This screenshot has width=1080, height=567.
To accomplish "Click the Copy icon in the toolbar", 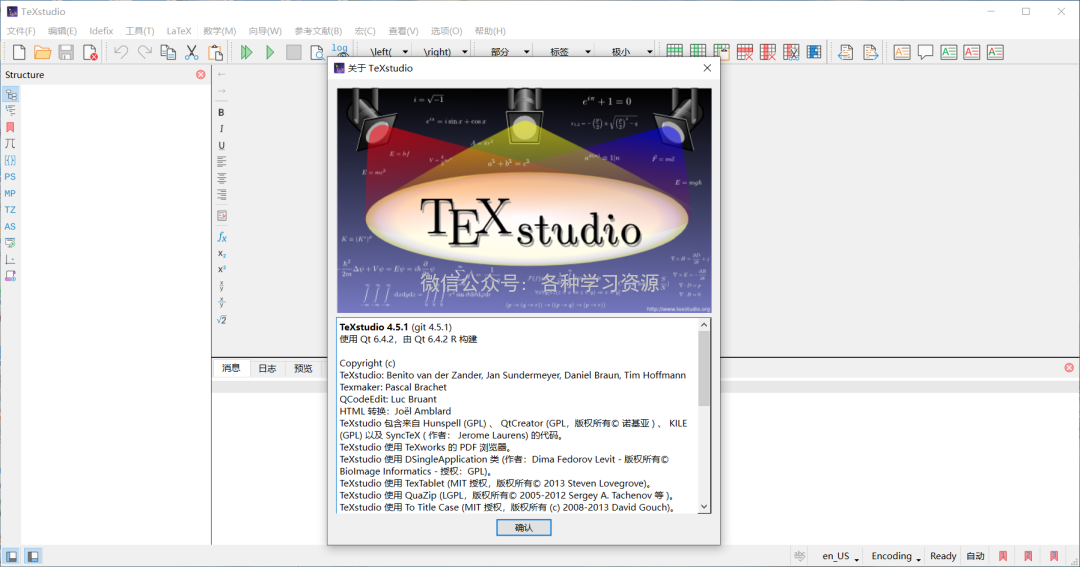I will 168,52.
